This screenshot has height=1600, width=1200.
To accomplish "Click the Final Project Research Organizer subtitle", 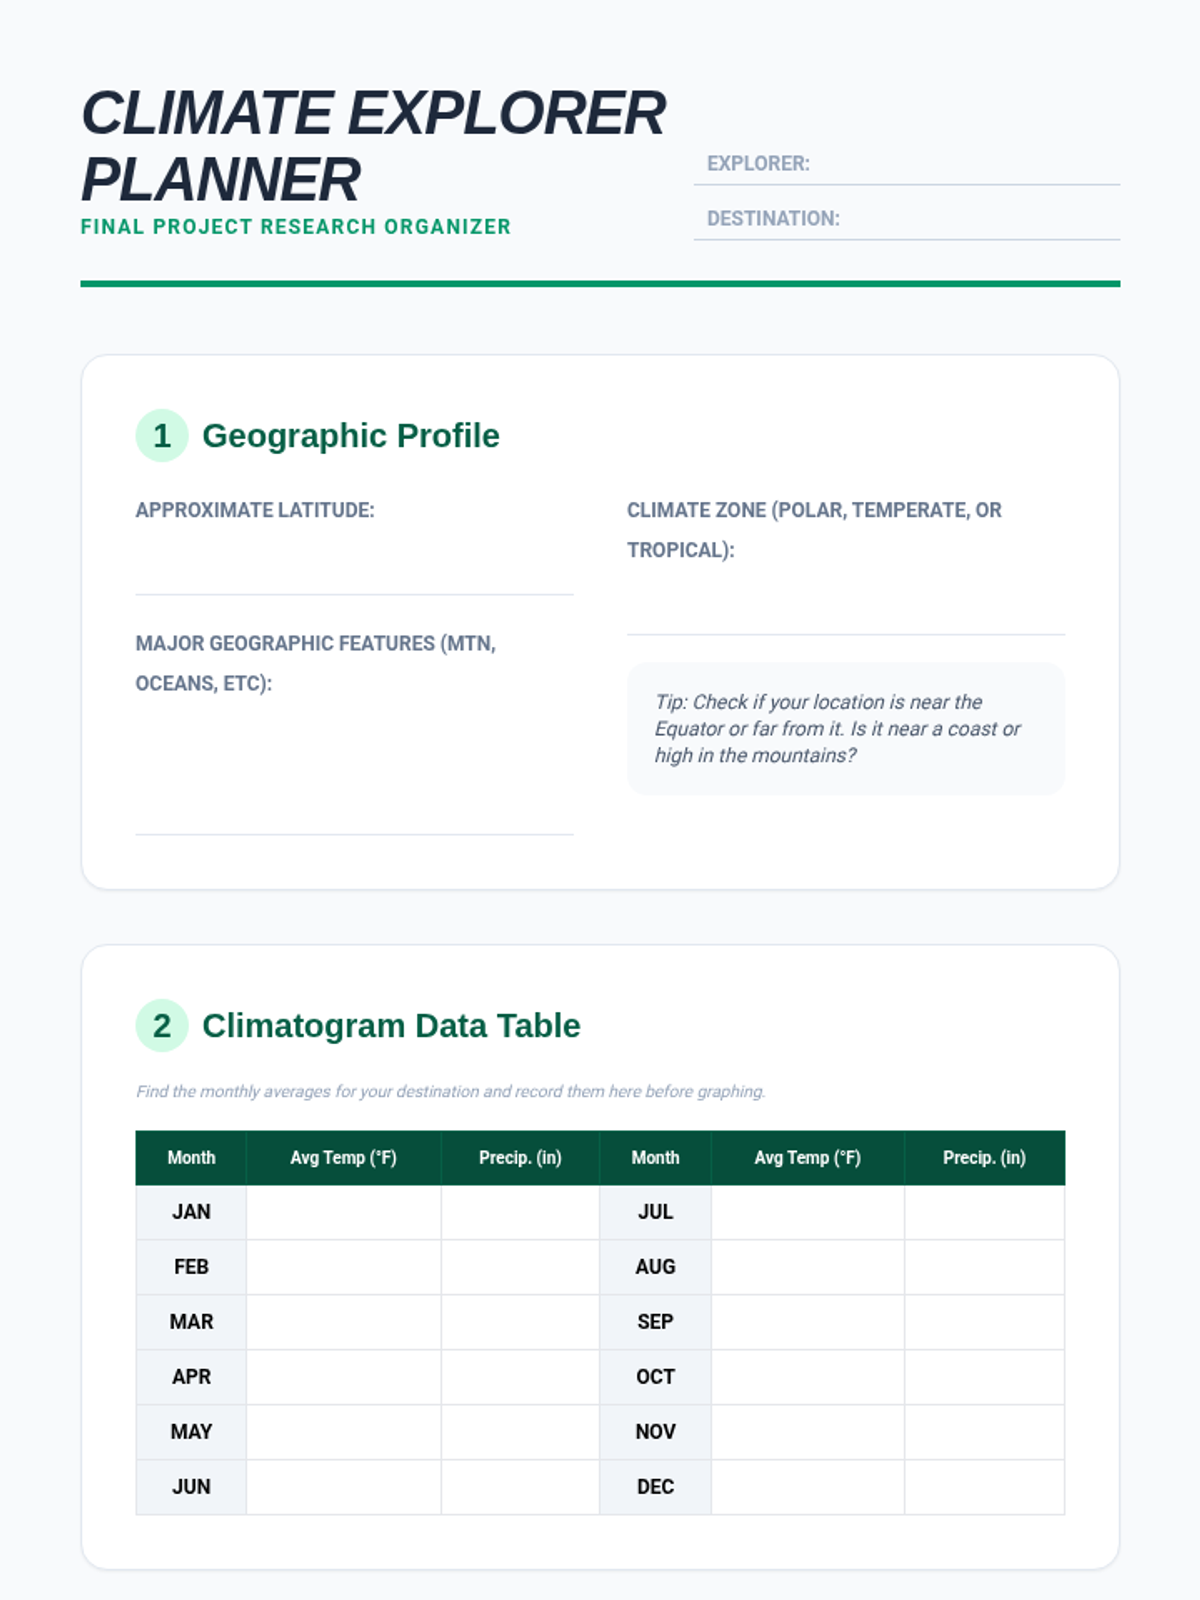I will coord(295,227).
